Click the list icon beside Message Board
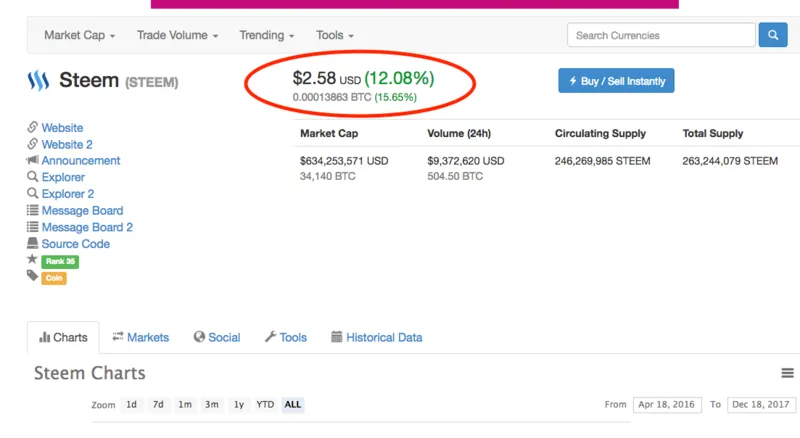Viewport: 800px width, 438px height. [33, 210]
